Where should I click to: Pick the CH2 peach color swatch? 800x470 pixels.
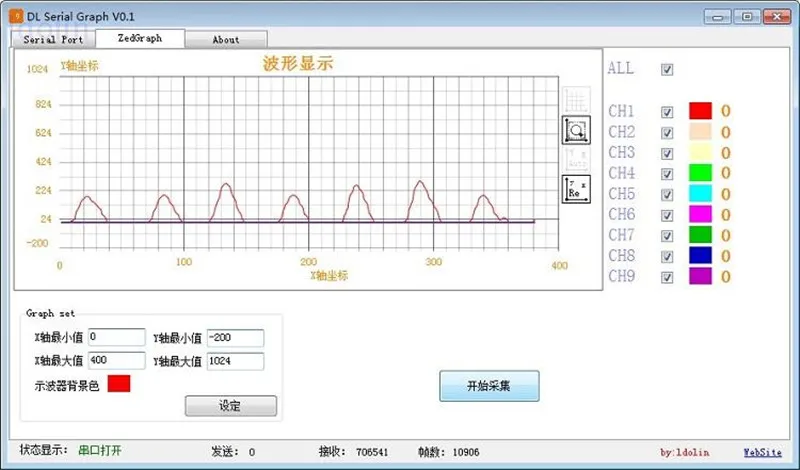click(x=700, y=132)
